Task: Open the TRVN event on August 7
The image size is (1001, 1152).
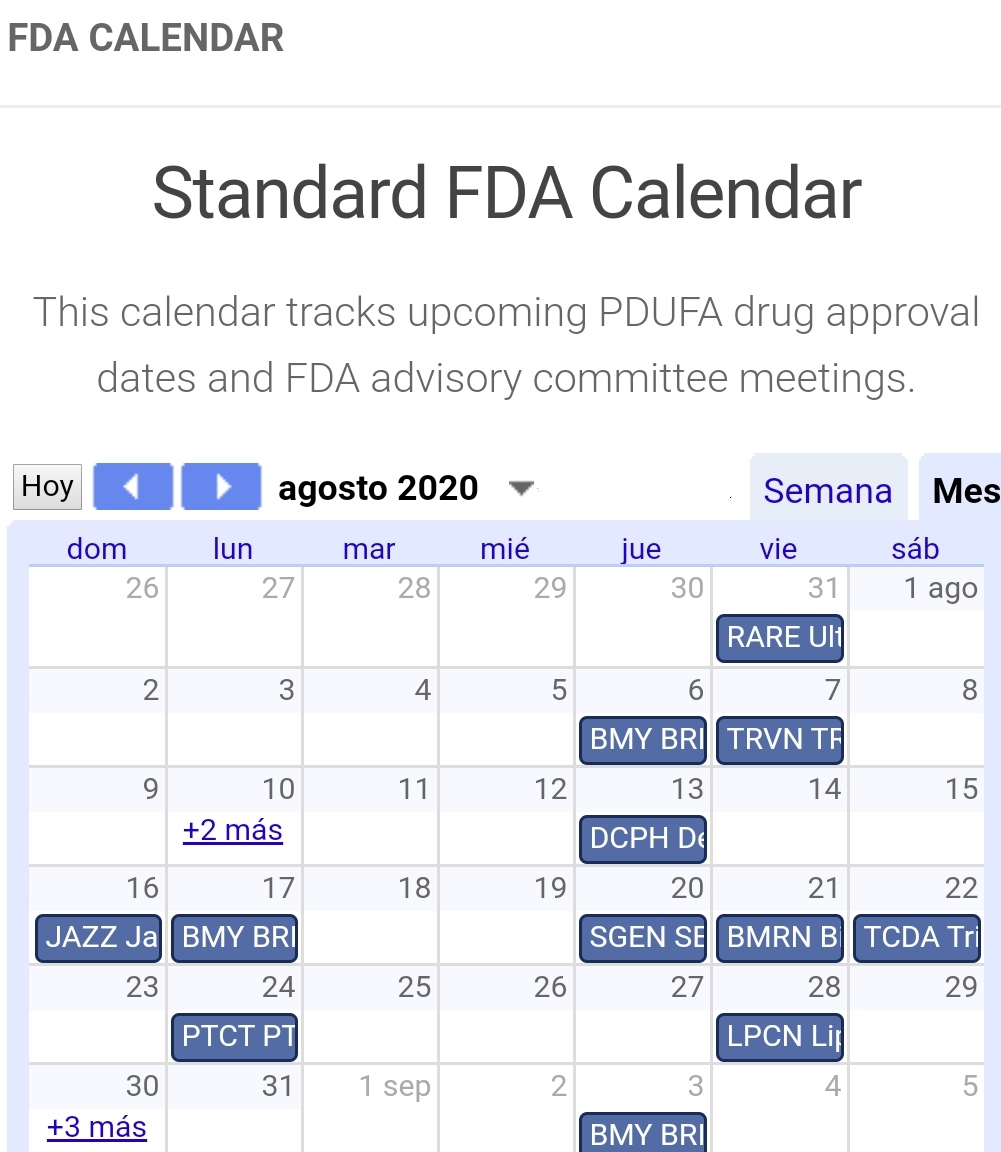Action: [x=780, y=739]
